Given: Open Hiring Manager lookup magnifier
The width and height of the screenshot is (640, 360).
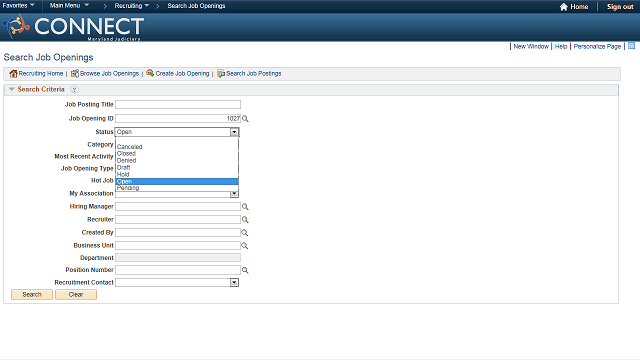Looking at the screenshot, I should 245,207.
